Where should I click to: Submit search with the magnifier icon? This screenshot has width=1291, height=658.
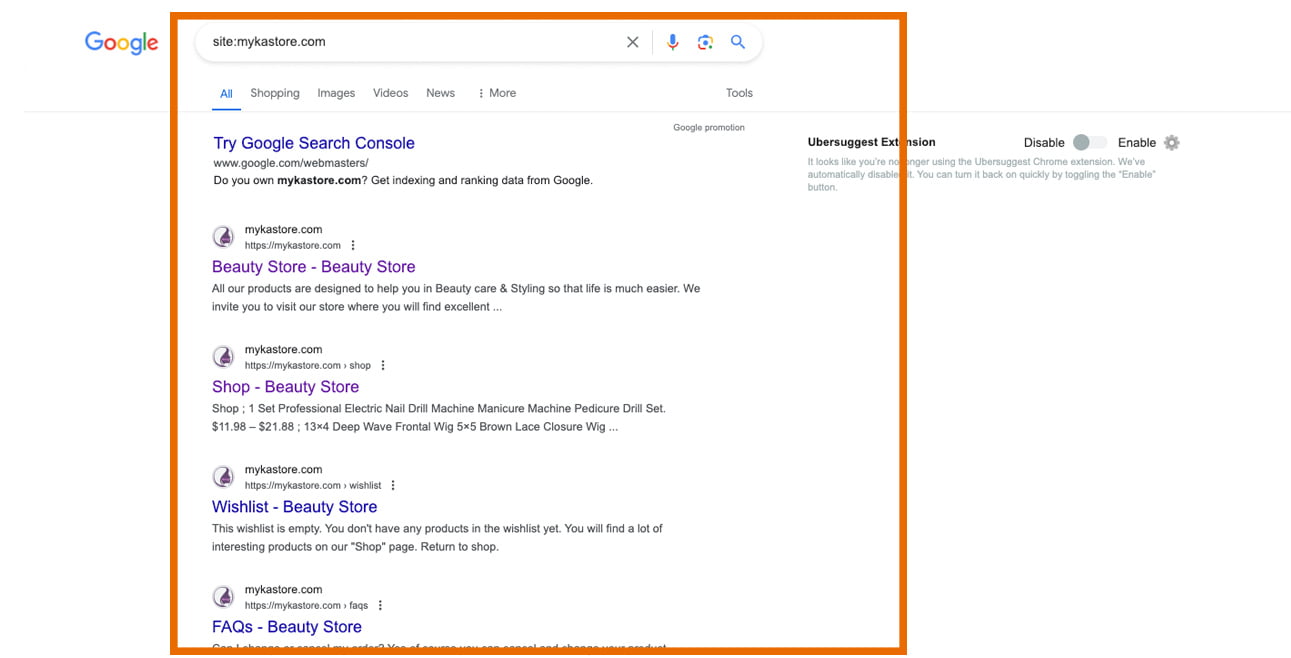pos(738,42)
